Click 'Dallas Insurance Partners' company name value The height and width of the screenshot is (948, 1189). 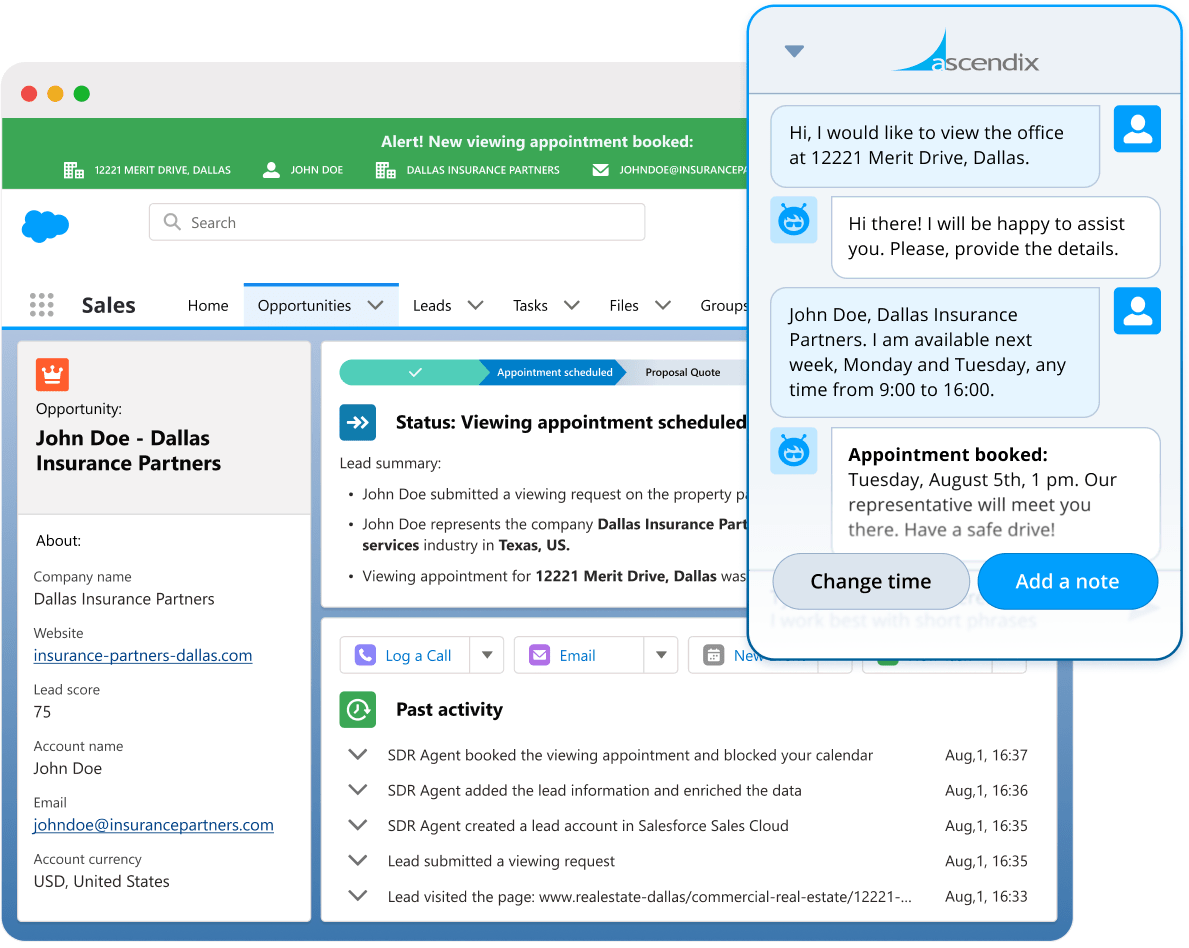pos(124,599)
